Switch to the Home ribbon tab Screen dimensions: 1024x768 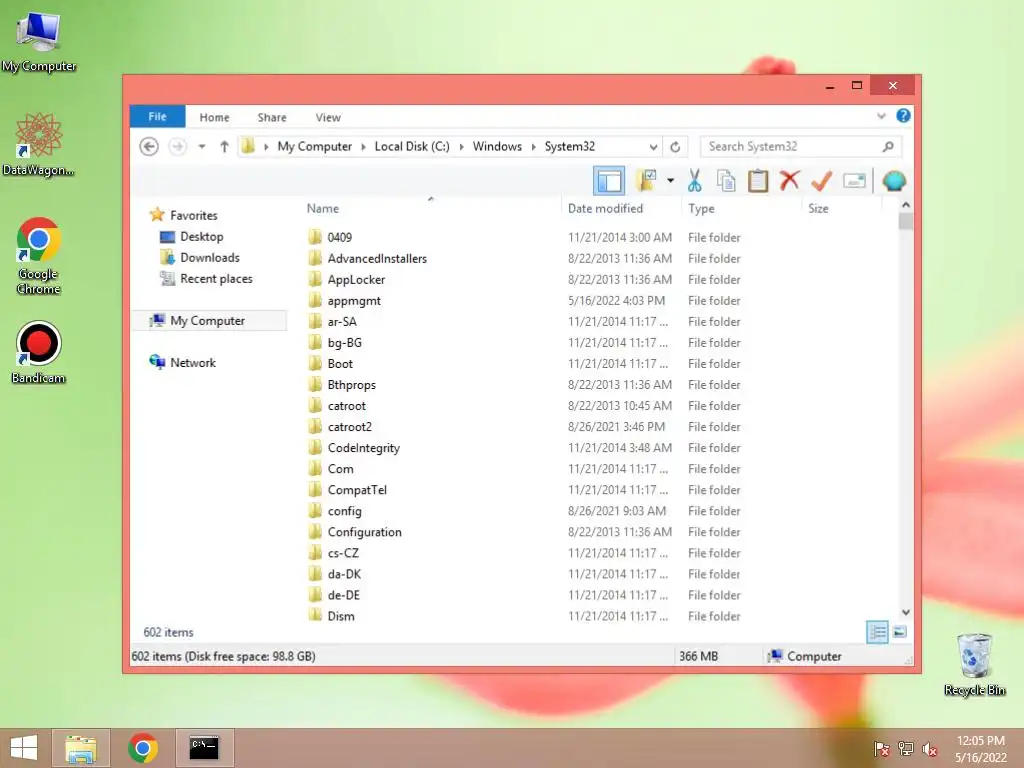coord(214,118)
